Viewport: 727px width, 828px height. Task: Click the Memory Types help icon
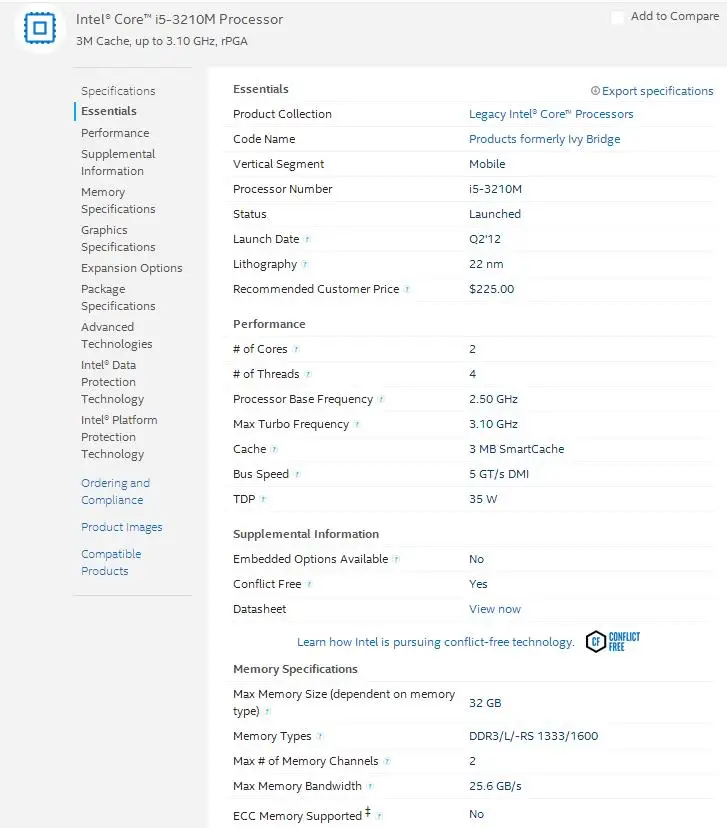(319, 737)
